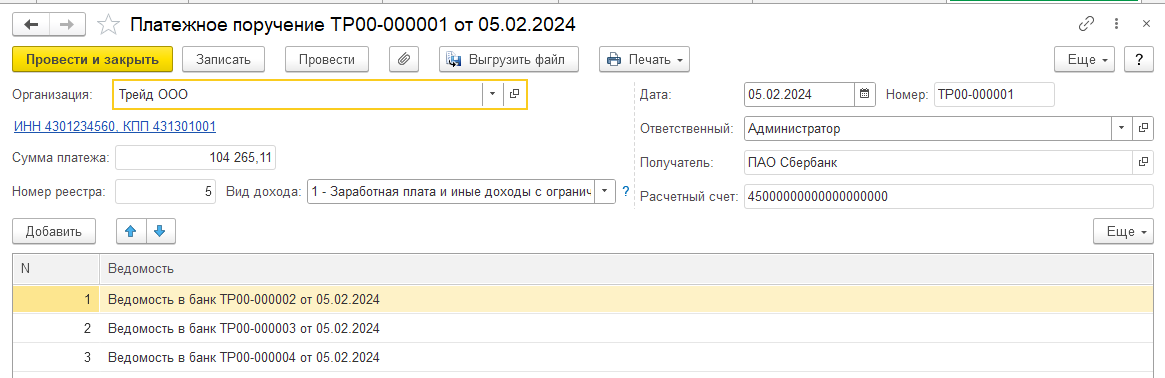
Task: Click the Организация field with Трейд ООО
Action: [298, 94]
